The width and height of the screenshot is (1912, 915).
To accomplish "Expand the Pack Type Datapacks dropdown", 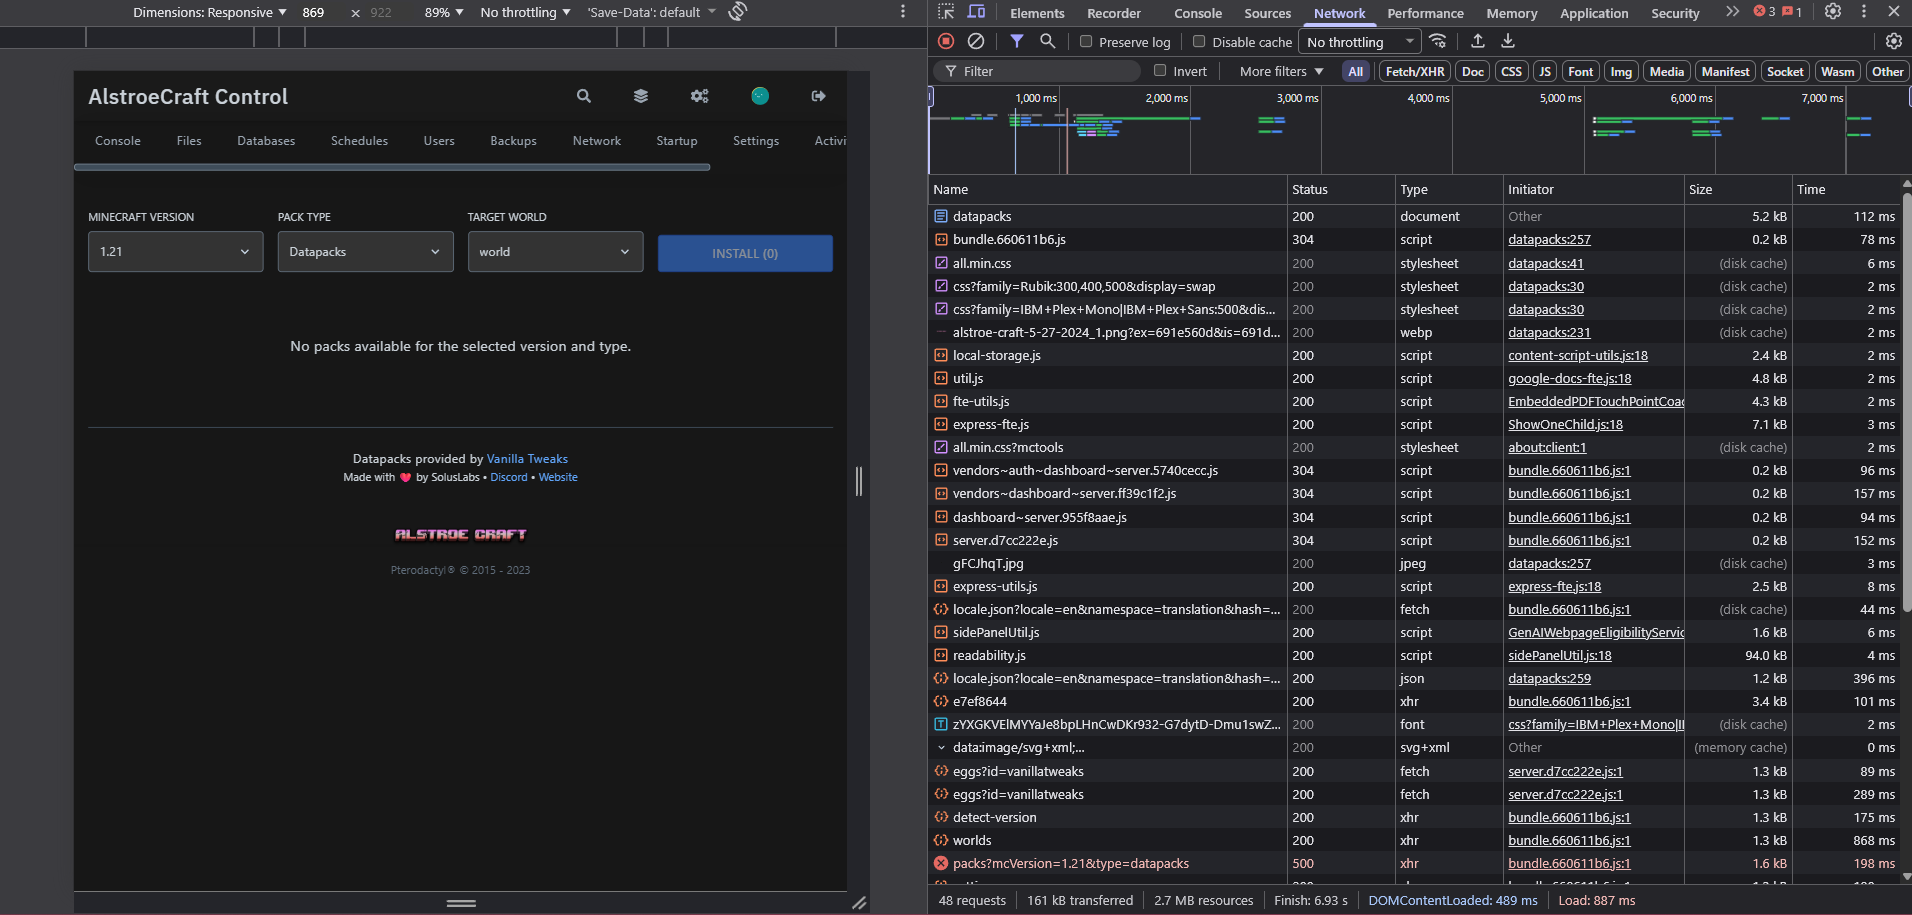I will pos(365,252).
